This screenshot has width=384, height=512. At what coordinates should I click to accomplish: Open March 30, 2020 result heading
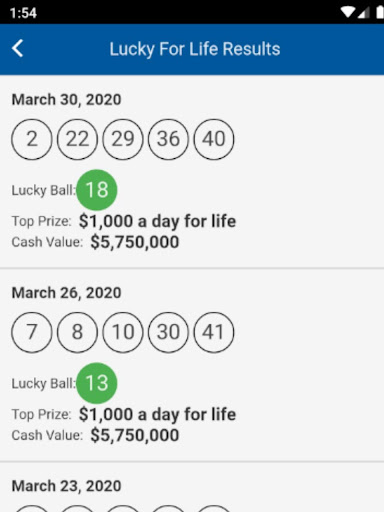66,100
